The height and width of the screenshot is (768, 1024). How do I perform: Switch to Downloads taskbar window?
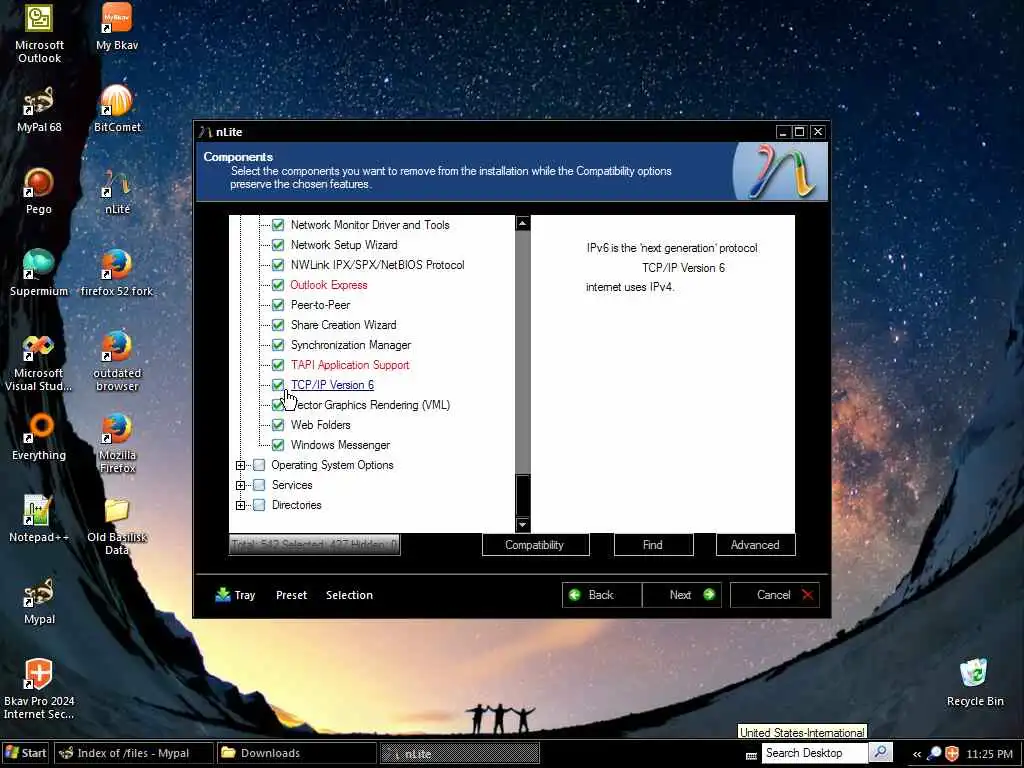coord(296,753)
